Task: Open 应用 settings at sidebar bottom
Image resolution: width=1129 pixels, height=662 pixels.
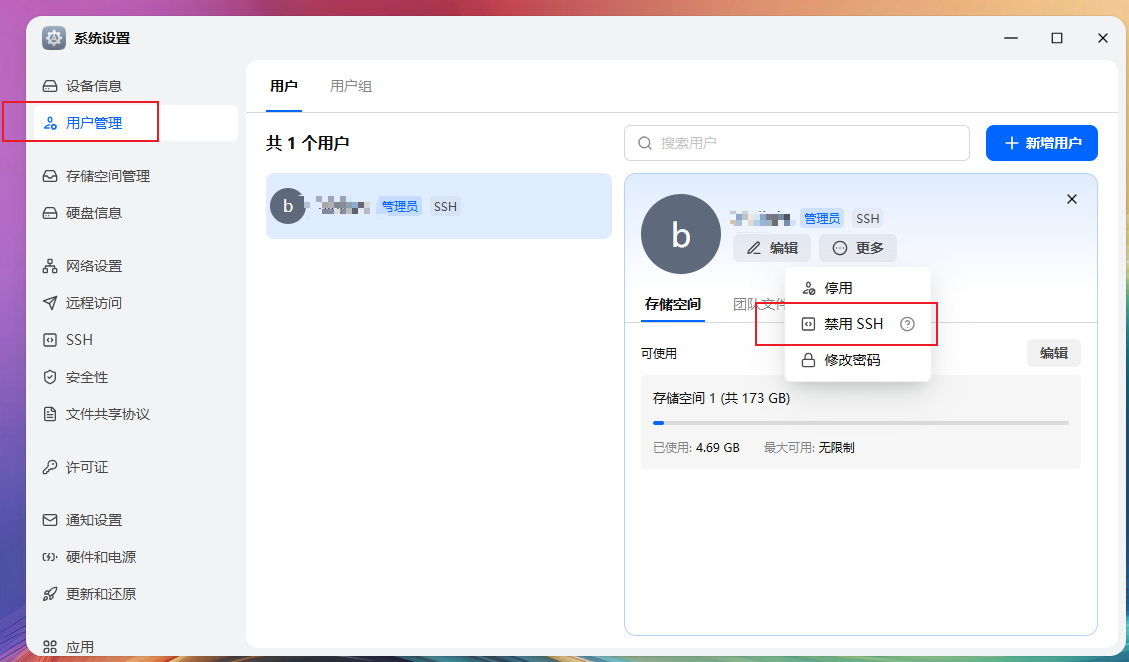Action: point(68,647)
